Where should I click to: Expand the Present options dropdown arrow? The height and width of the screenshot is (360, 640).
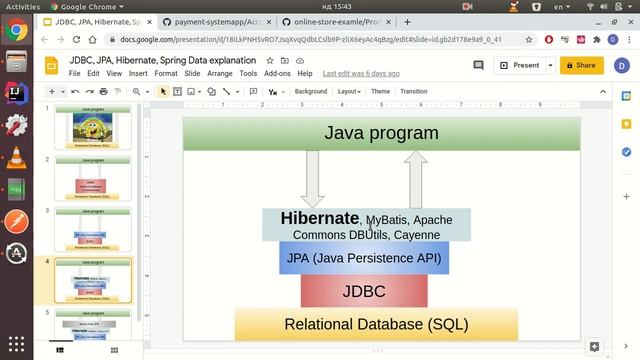pyautogui.click(x=550, y=65)
